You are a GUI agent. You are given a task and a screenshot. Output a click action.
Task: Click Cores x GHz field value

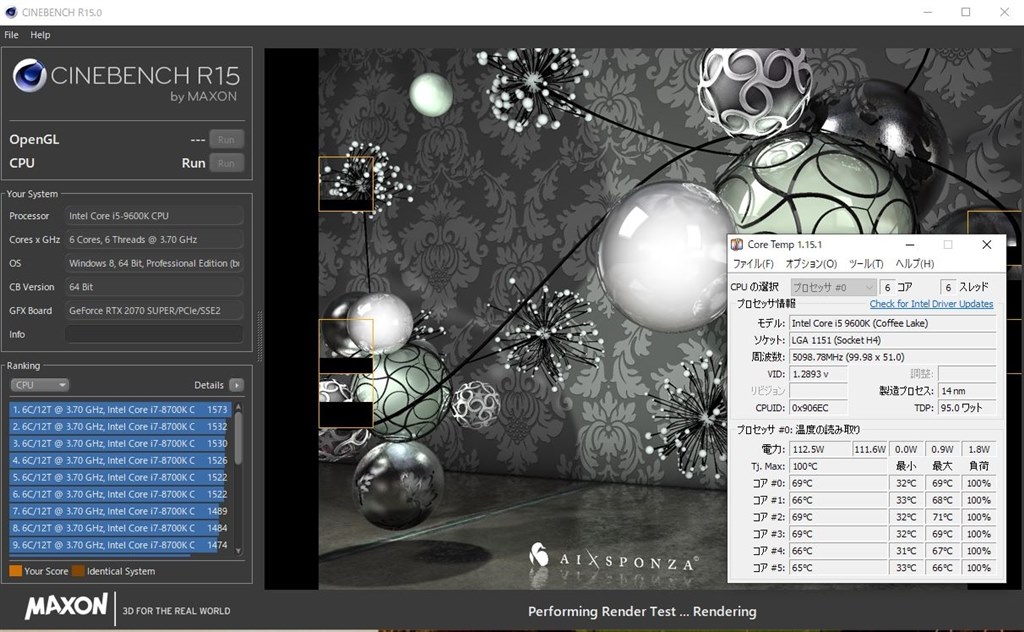point(154,240)
